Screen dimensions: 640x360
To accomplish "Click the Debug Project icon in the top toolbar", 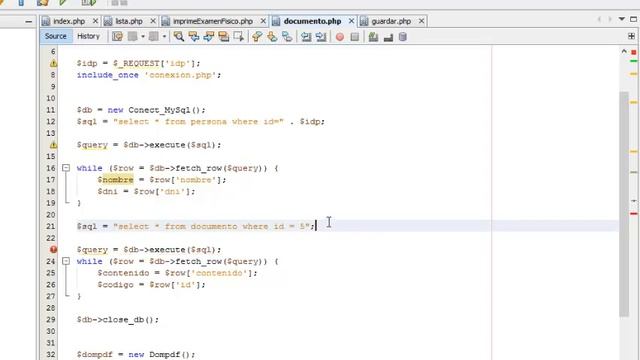I will click(x=89, y=2).
